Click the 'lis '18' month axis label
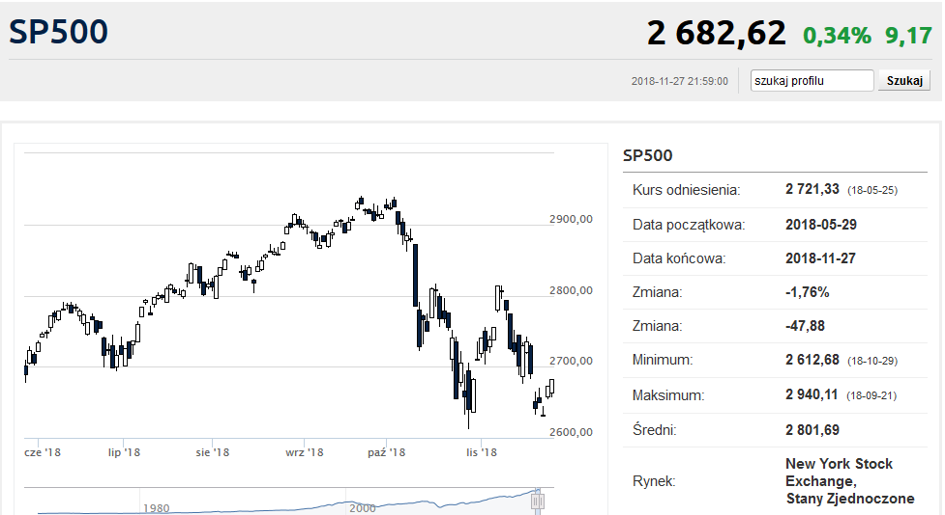 pyautogui.click(x=481, y=452)
